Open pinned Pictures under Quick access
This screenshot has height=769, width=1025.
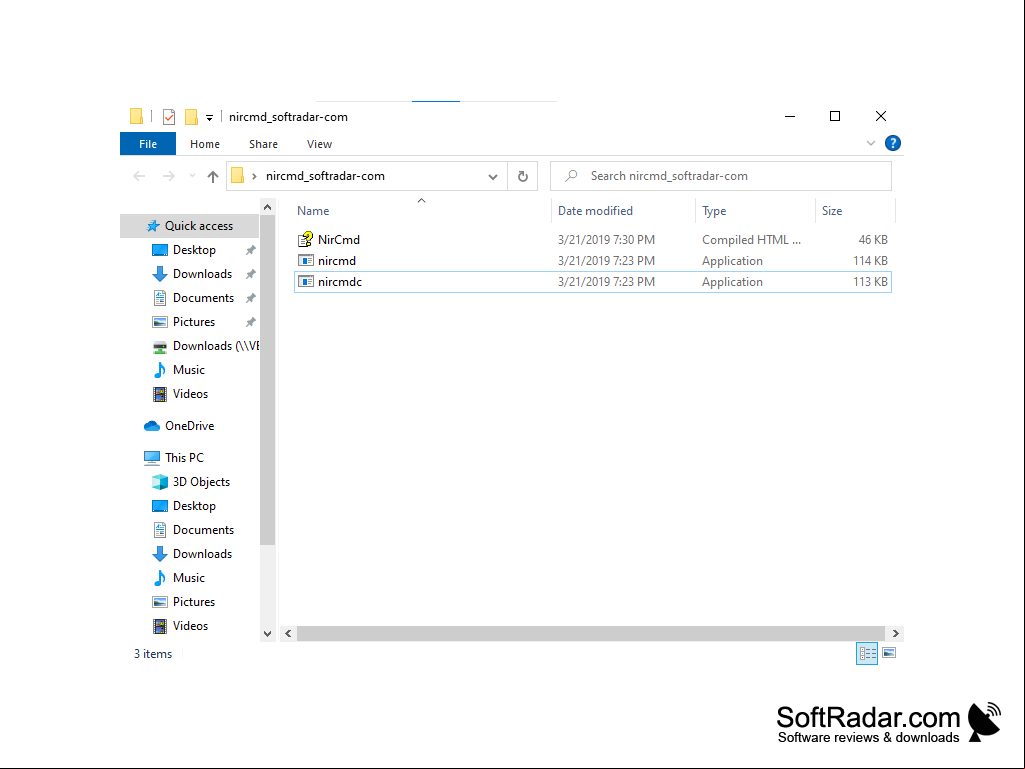point(193,322)
